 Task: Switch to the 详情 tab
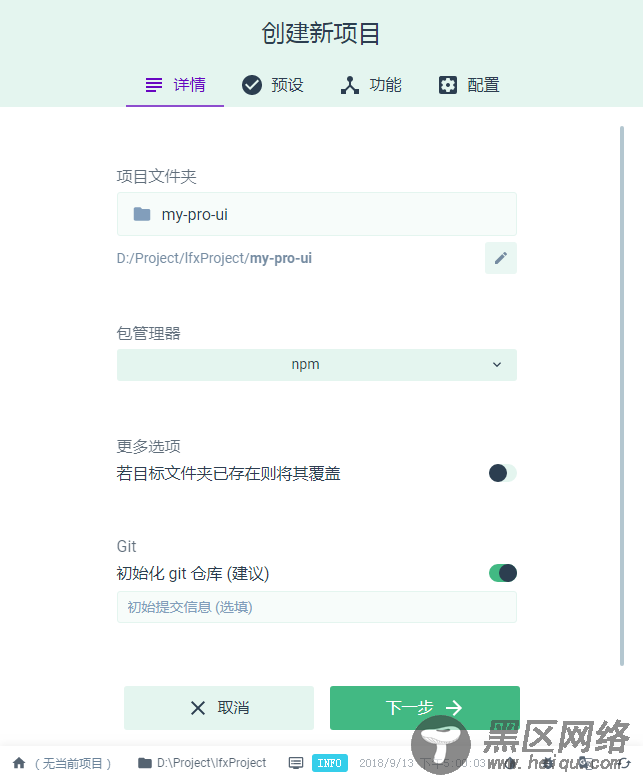(x=175, y=85)
